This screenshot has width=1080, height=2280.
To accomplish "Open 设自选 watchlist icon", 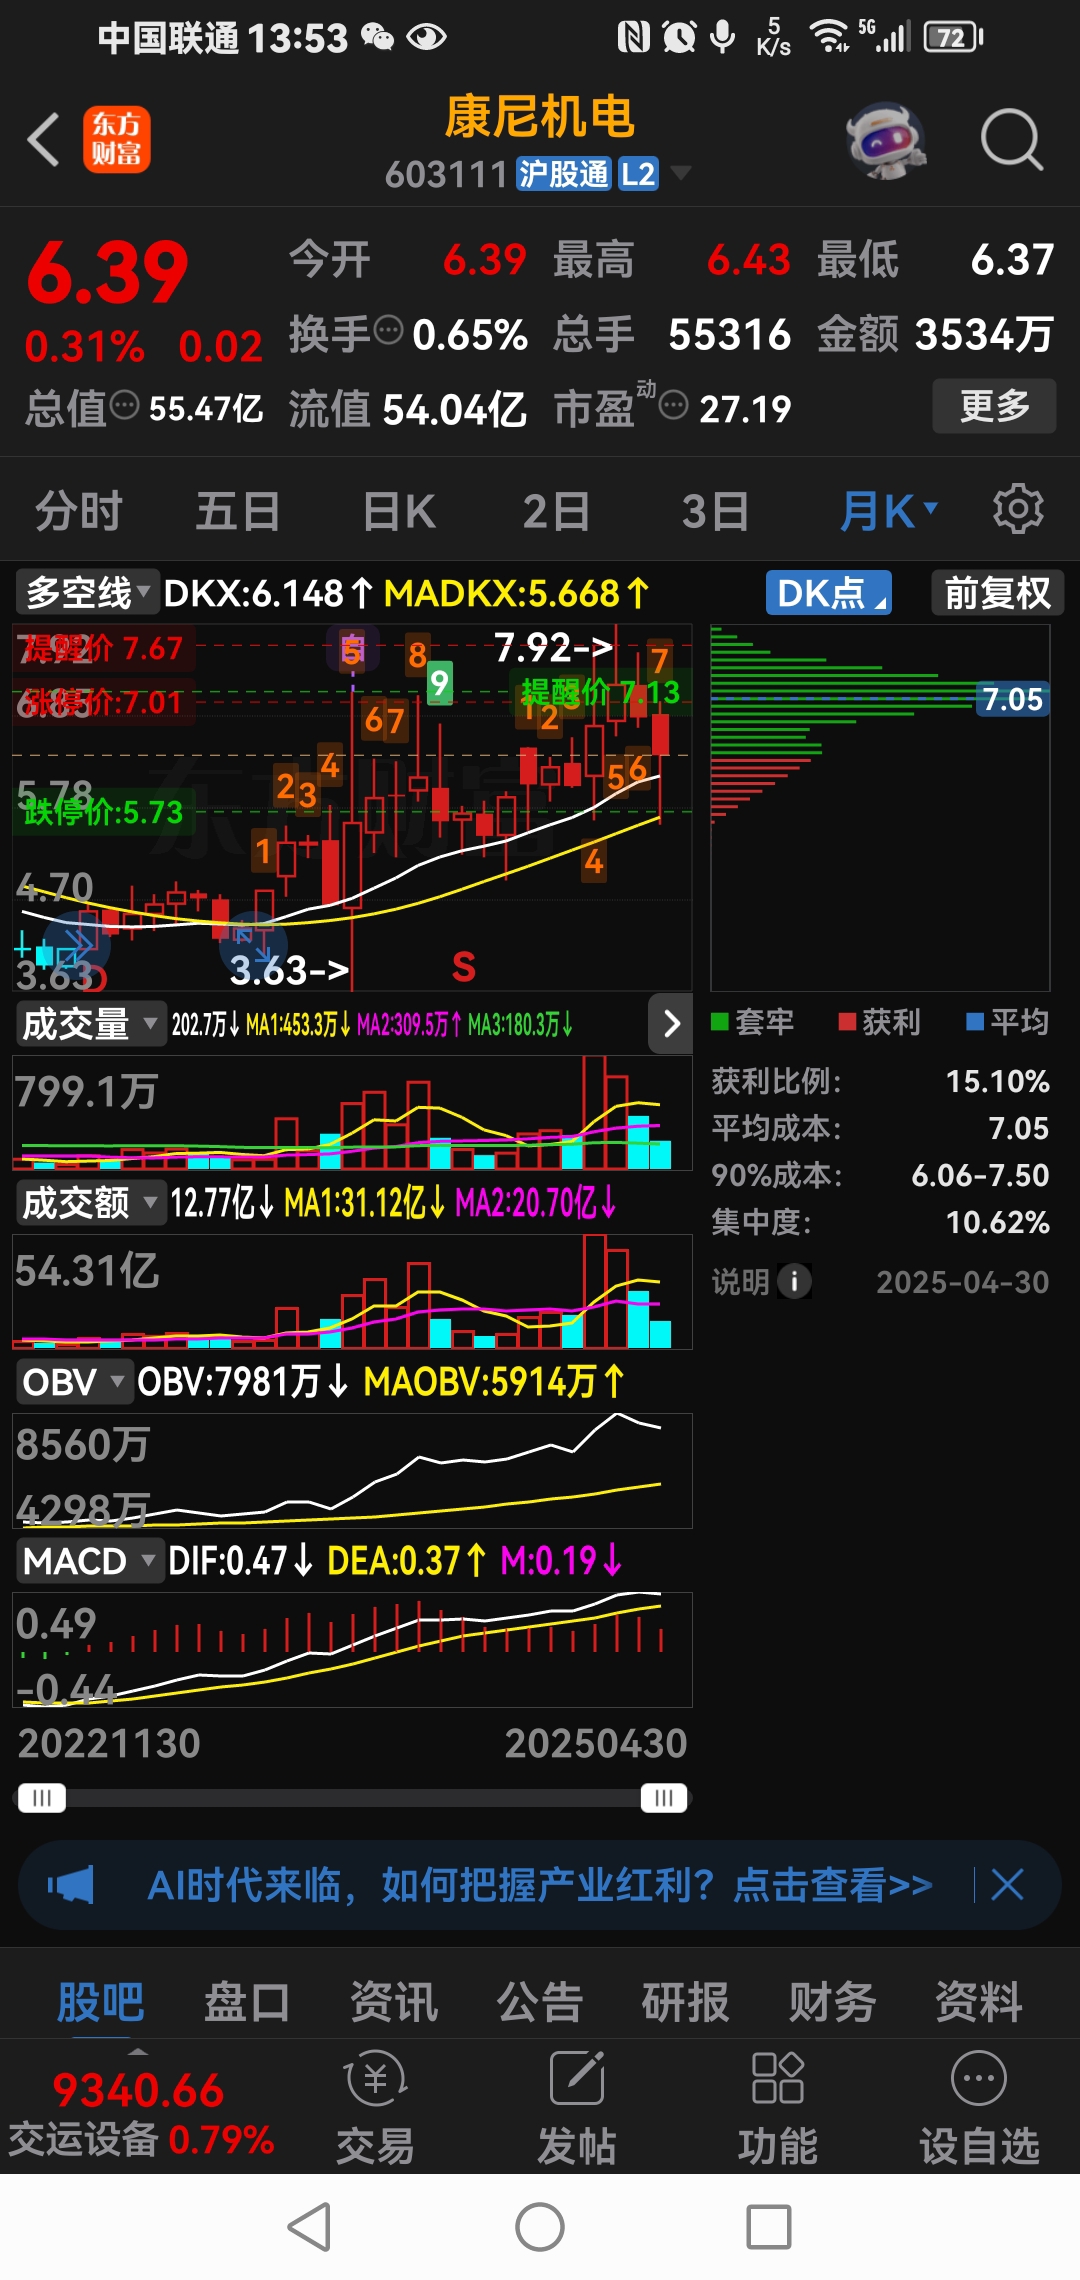I will [x=979, y=2107].
